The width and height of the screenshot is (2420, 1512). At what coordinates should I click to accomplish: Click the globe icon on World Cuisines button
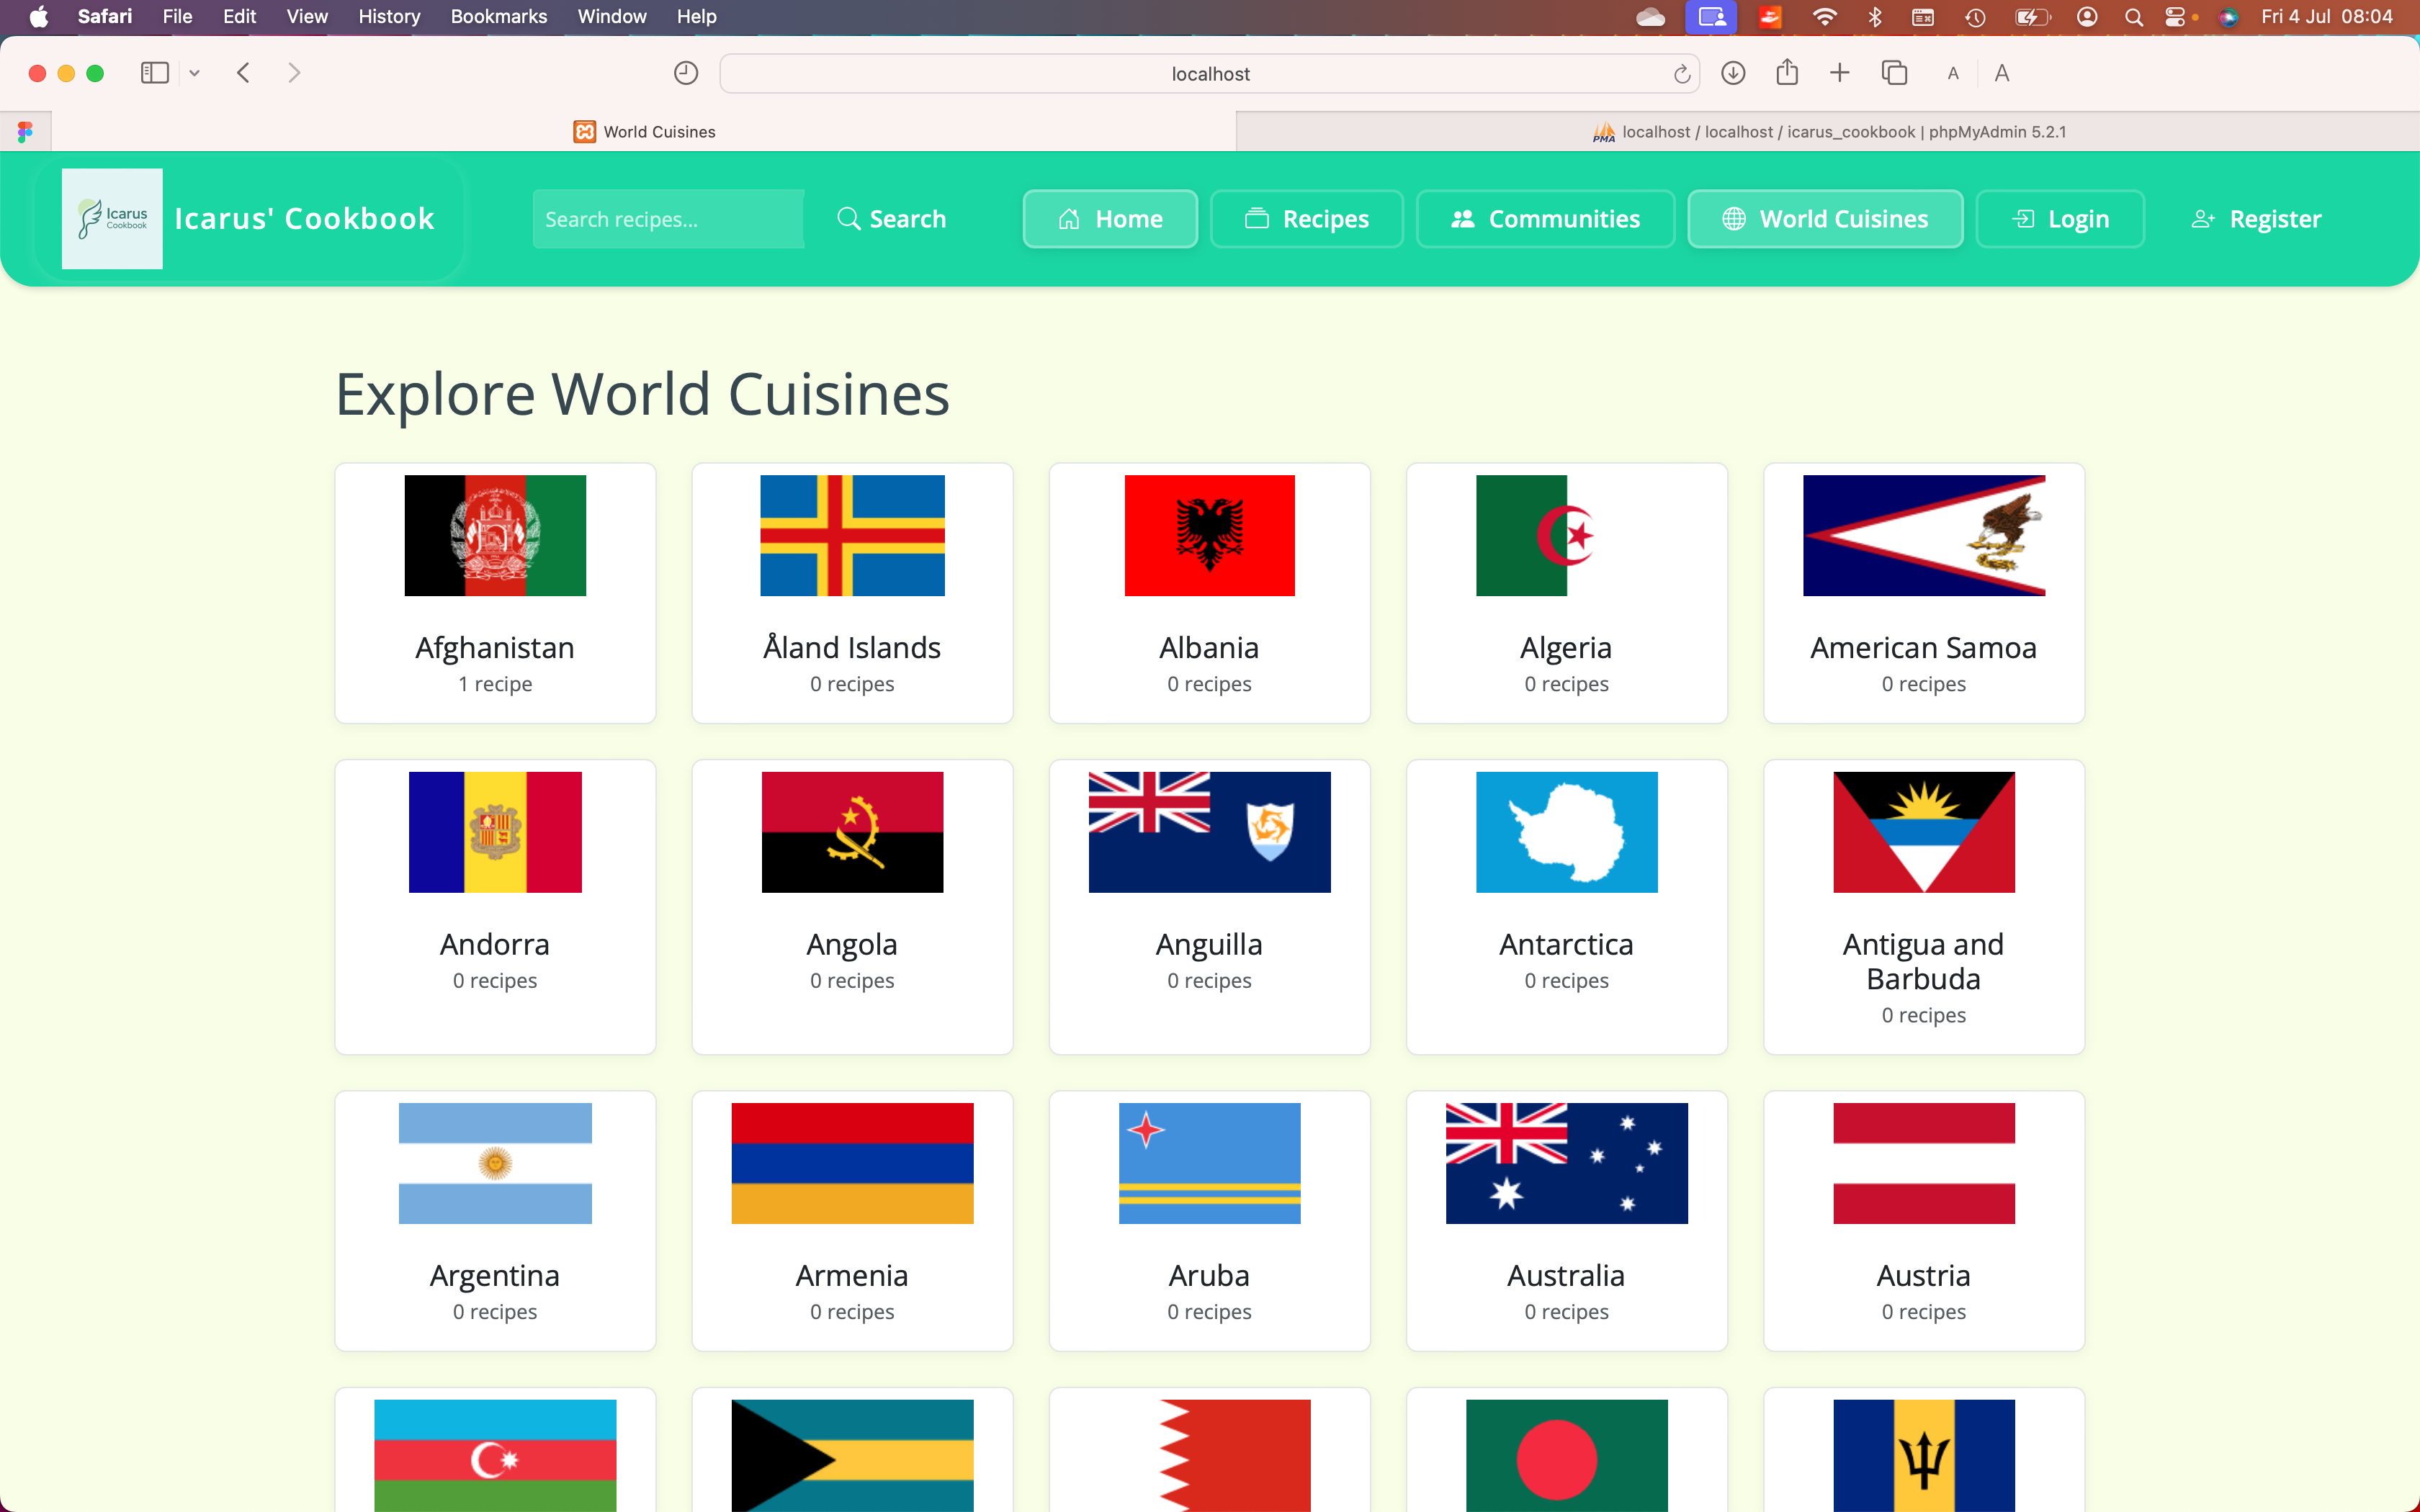[1736, 219]
